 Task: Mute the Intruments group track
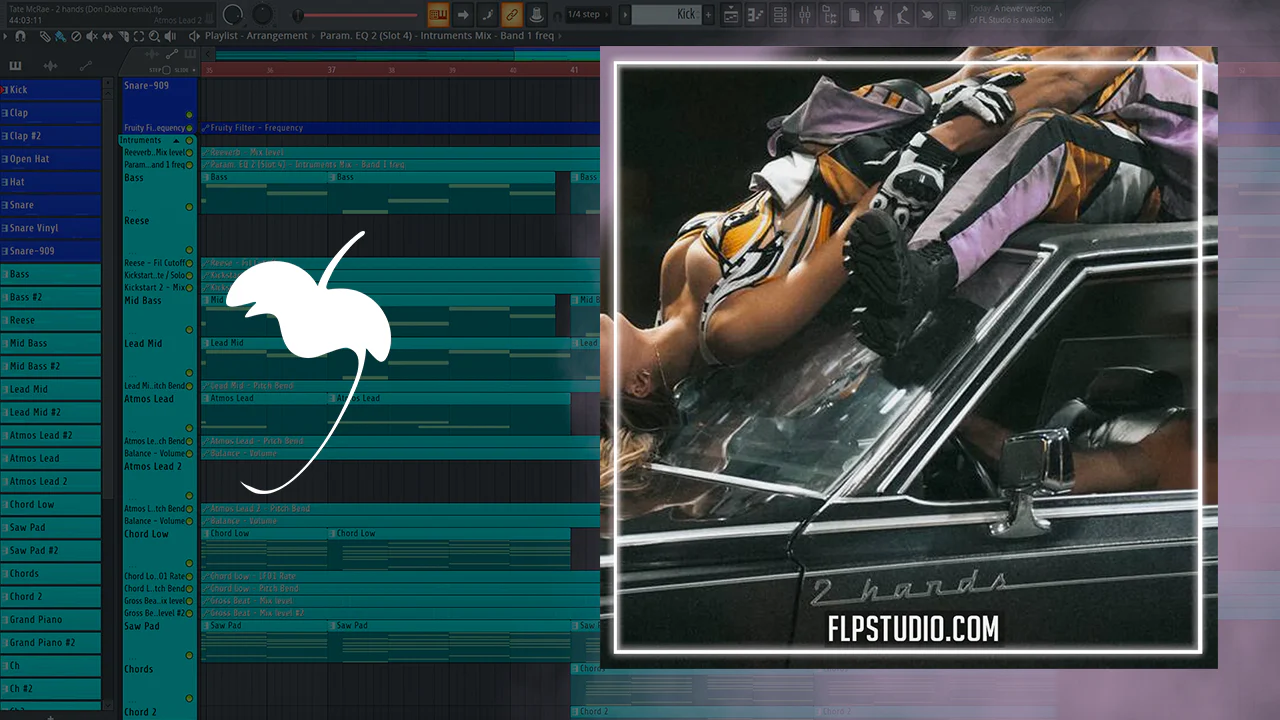[189, 140]
